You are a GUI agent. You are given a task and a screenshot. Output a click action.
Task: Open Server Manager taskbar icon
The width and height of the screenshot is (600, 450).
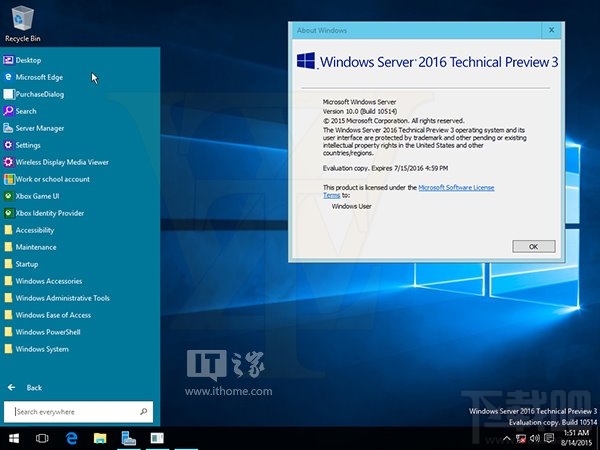click(129, 438)
